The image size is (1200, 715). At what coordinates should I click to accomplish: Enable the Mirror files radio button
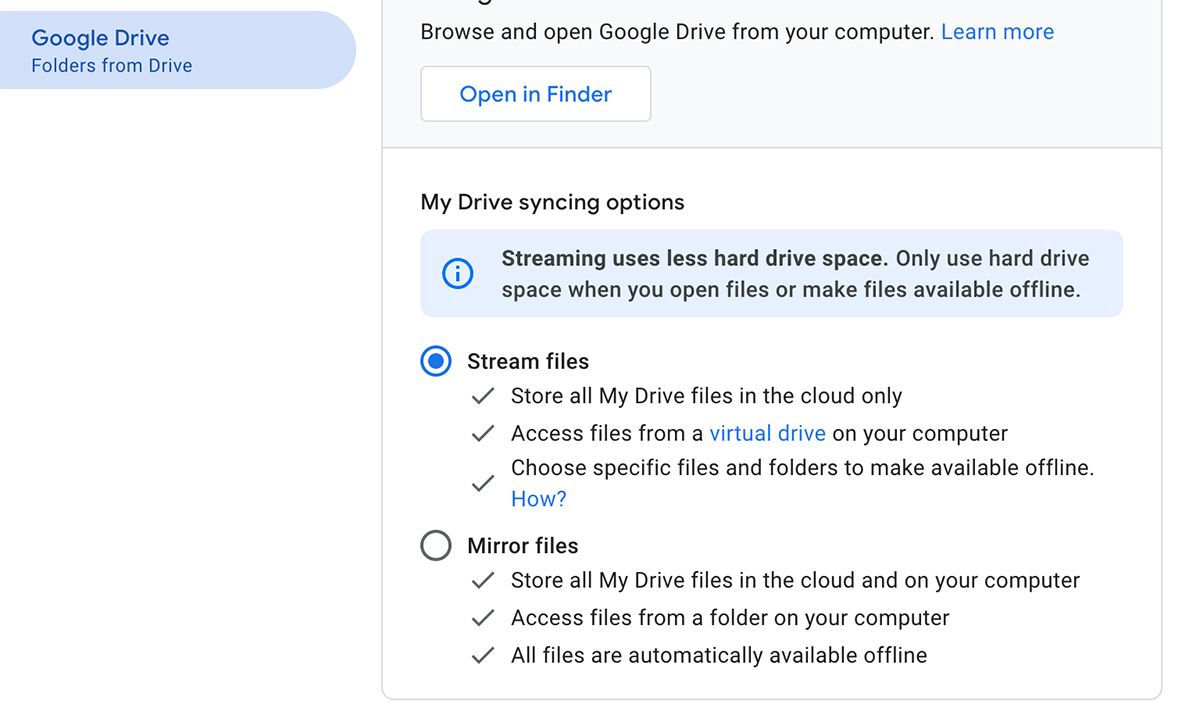[435, 545]
